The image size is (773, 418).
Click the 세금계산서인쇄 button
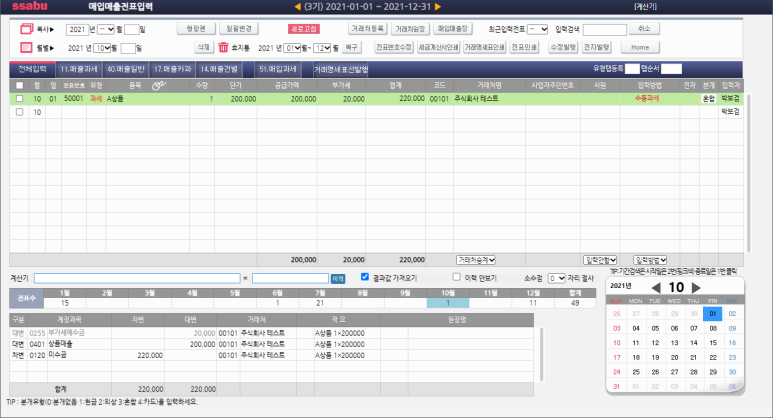[x=438, y=47]
